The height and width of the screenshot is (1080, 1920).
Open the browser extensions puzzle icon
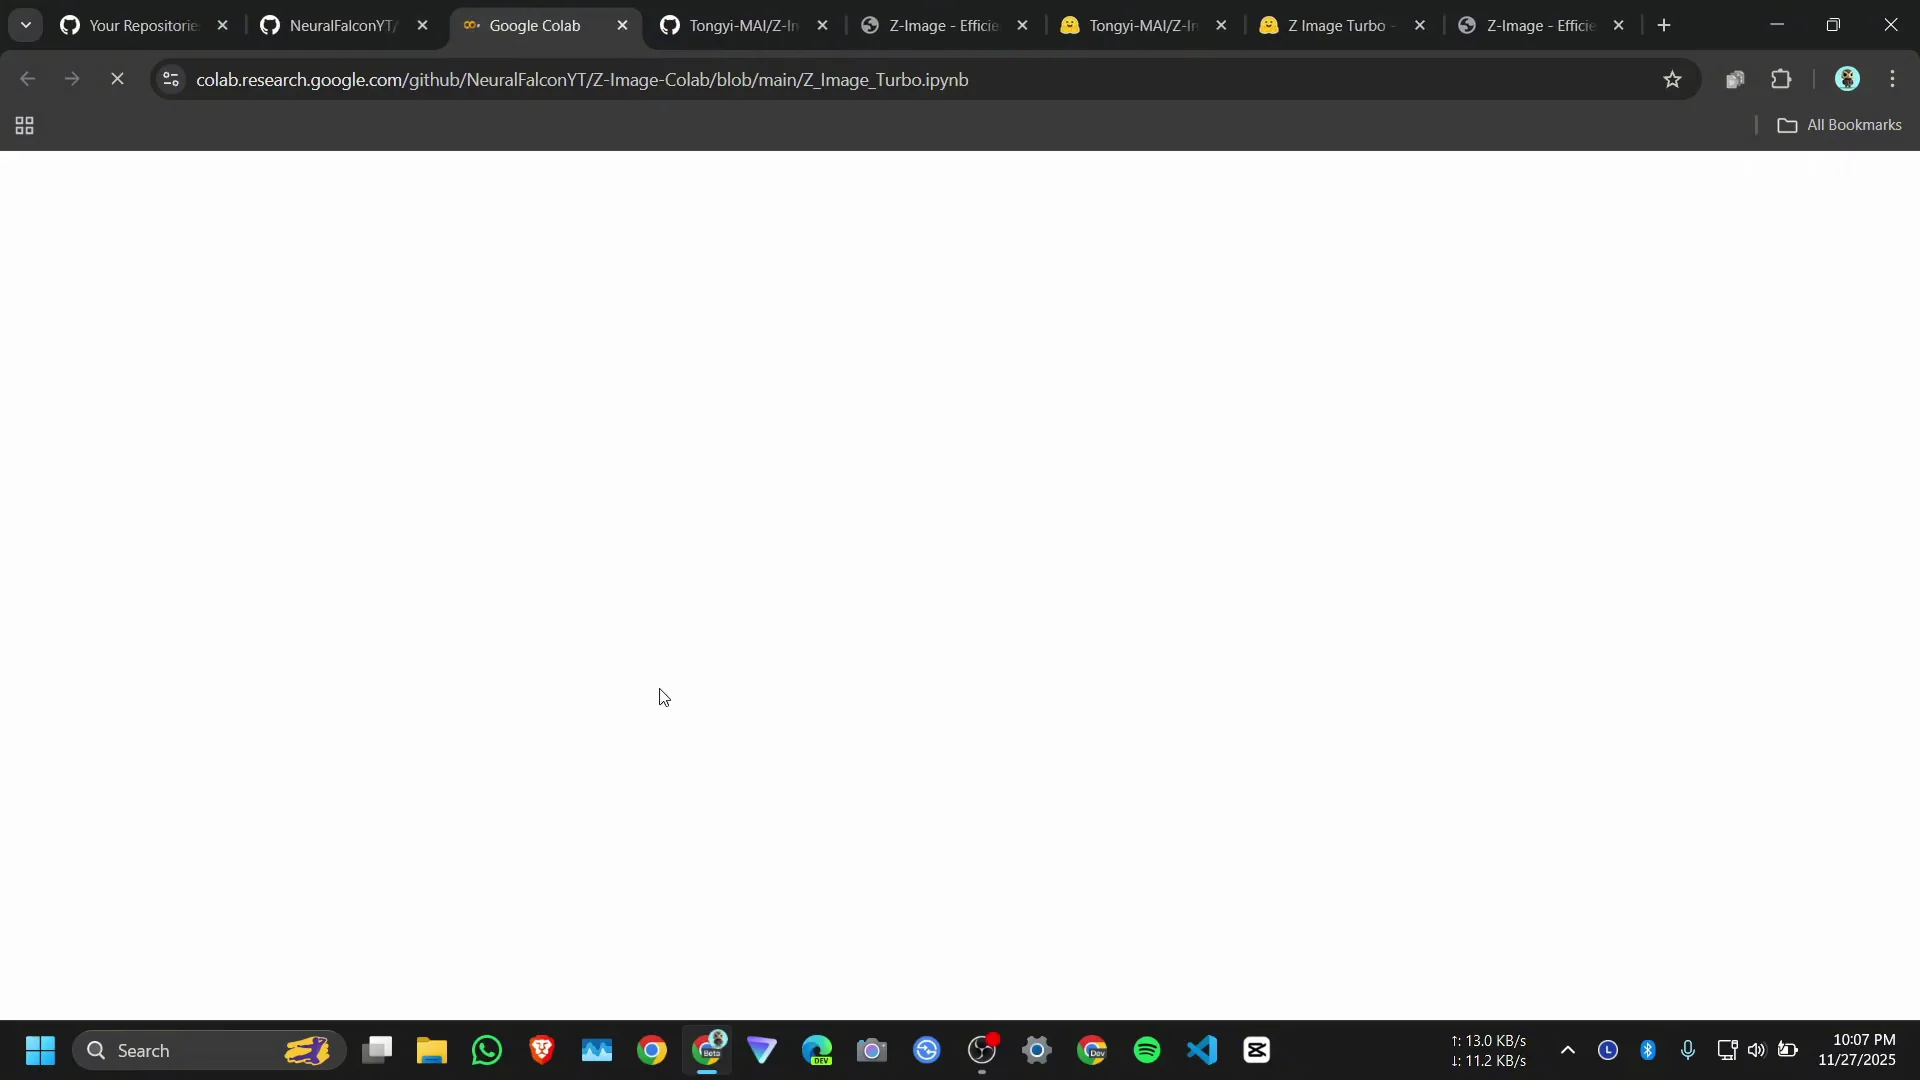point(1781,79)
